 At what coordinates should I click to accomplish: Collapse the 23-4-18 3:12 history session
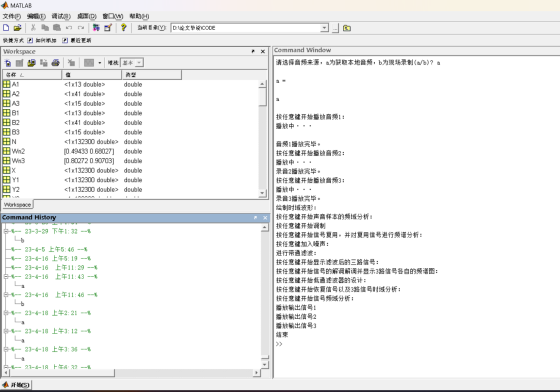pos(6,331)
